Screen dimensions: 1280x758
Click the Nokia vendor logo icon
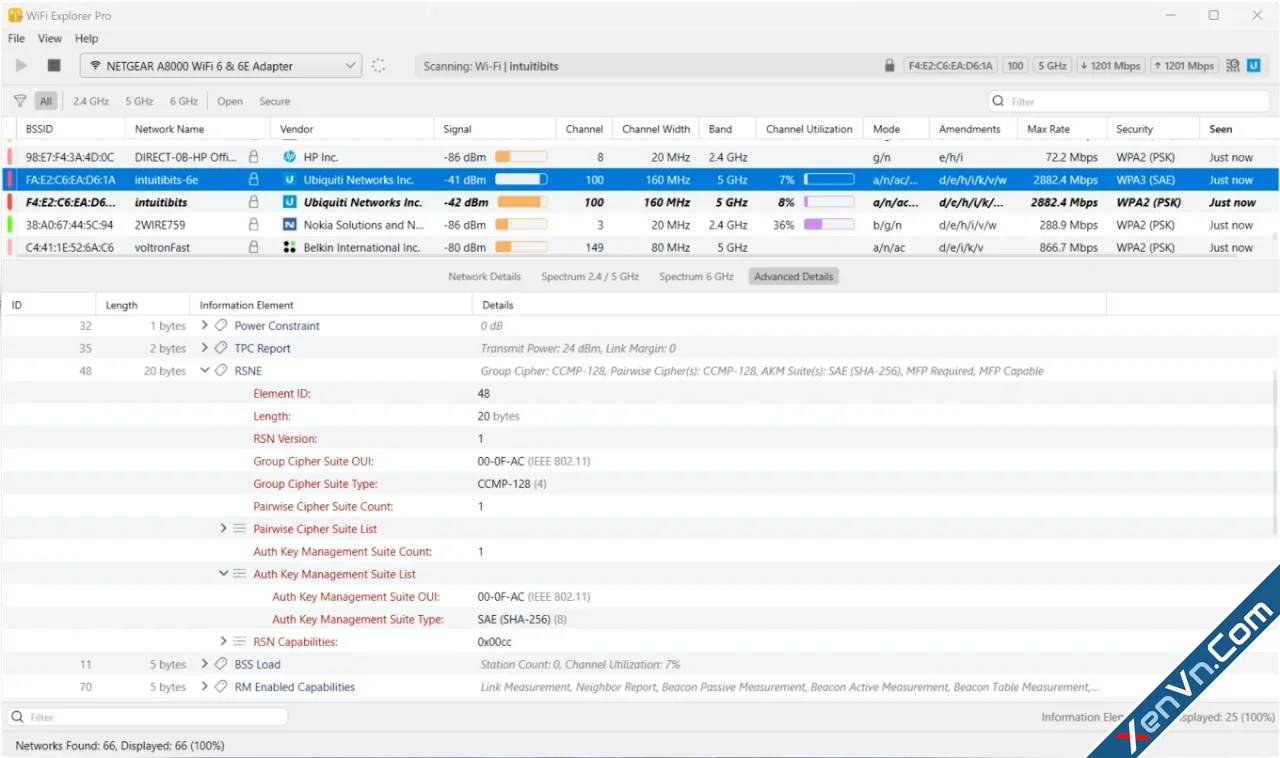point(290,225)
